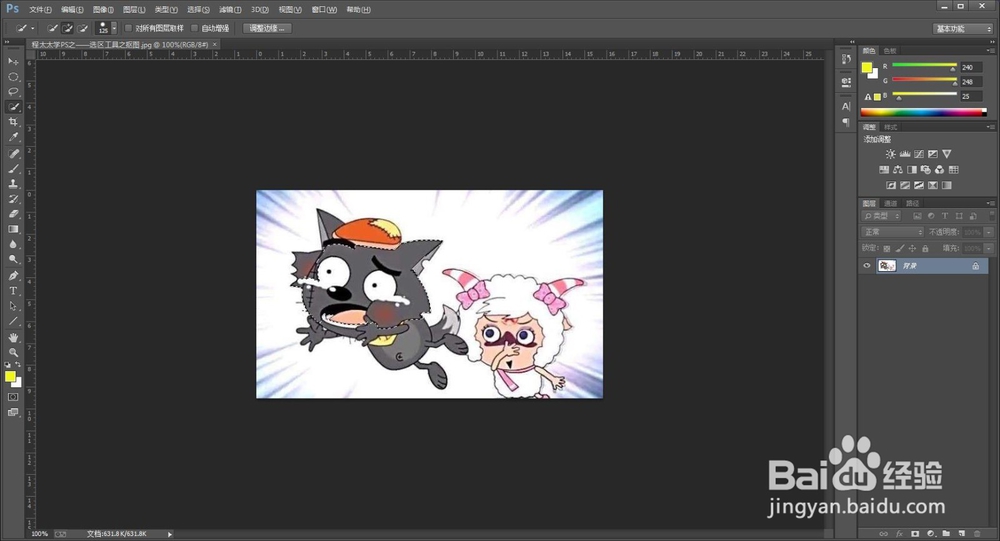Add a Levels adjustment
This screenshot has height=541, width=1000.
(x=905, y=154)
